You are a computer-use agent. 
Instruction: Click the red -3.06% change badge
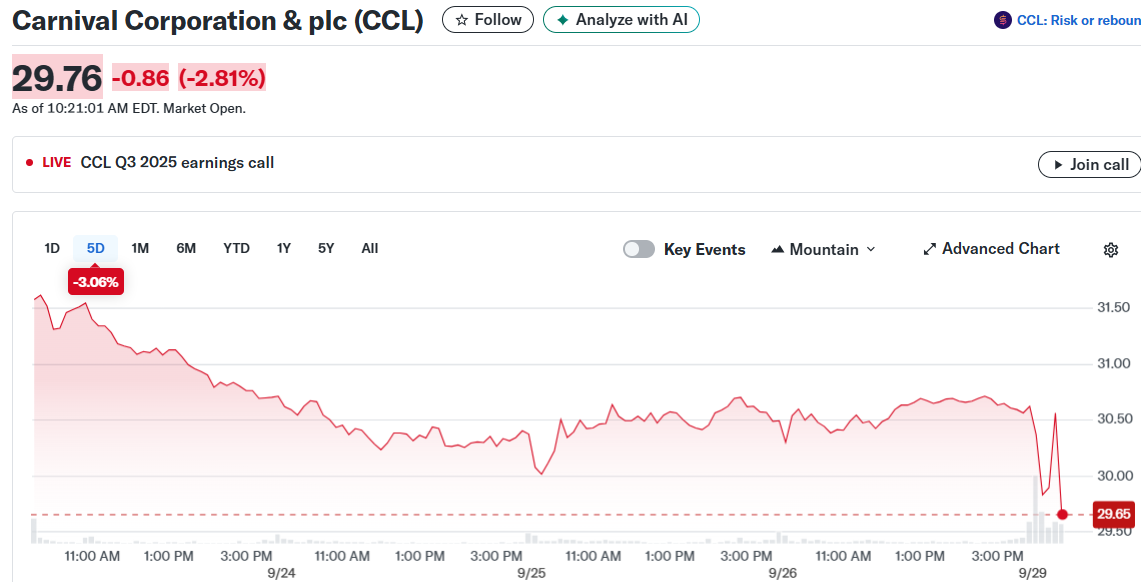[x=96, y=282]
